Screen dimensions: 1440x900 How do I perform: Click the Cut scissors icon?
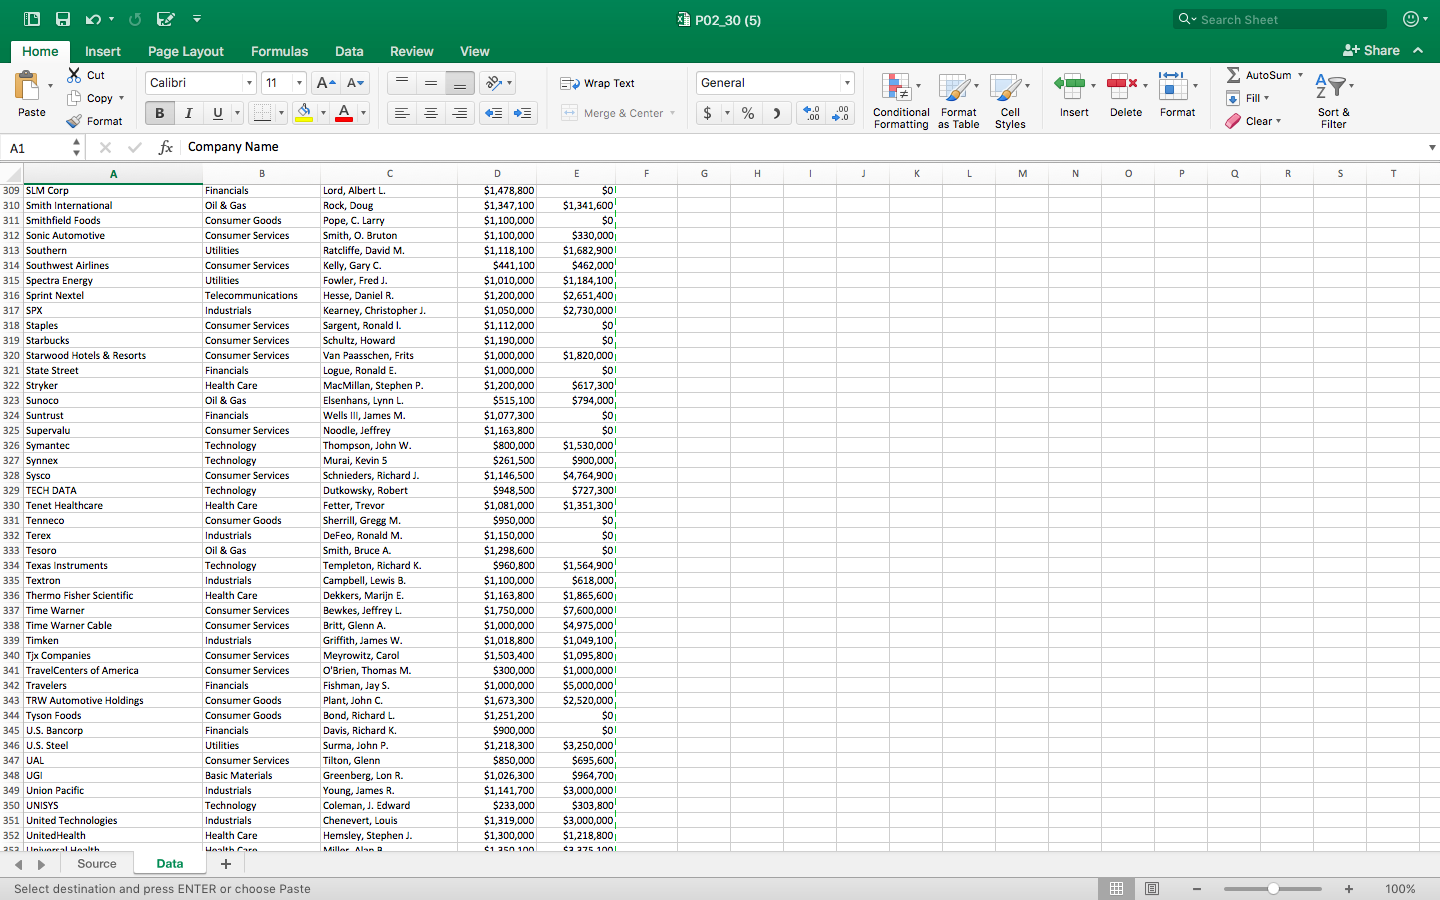[74, 75]
